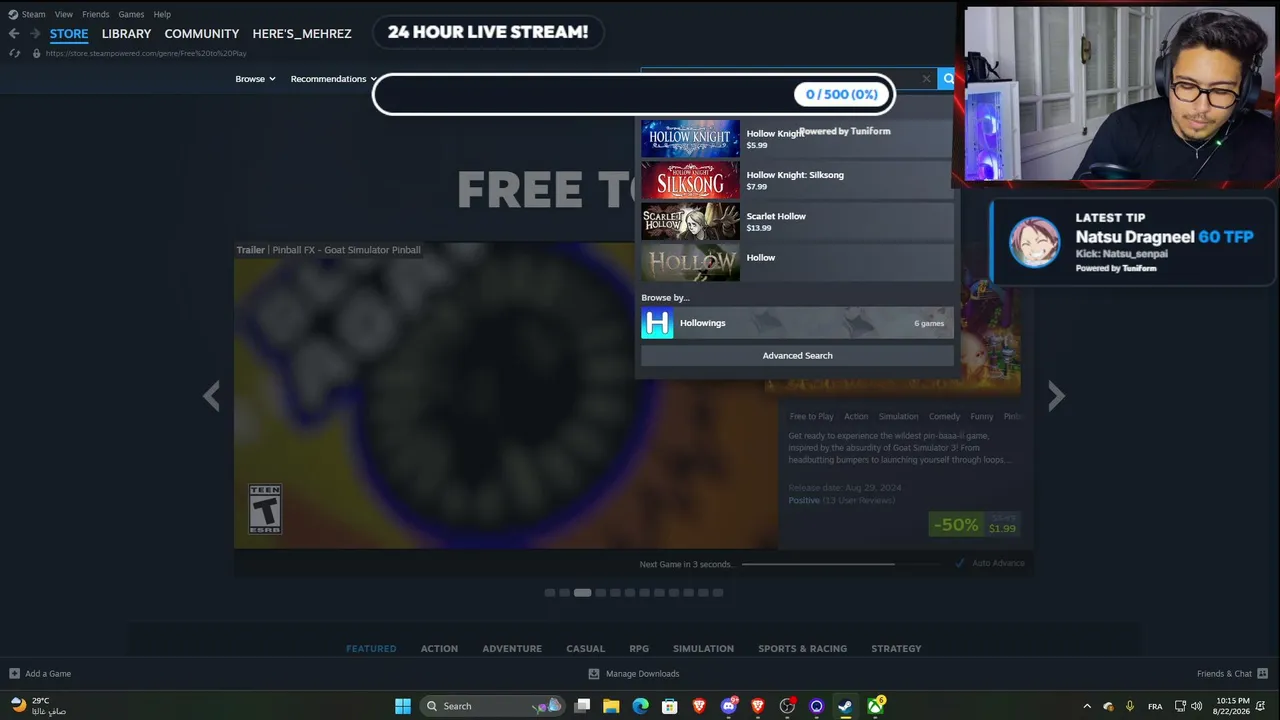Click the Steam taskbar icon
1280x720 pixels.
pos(845,706)
